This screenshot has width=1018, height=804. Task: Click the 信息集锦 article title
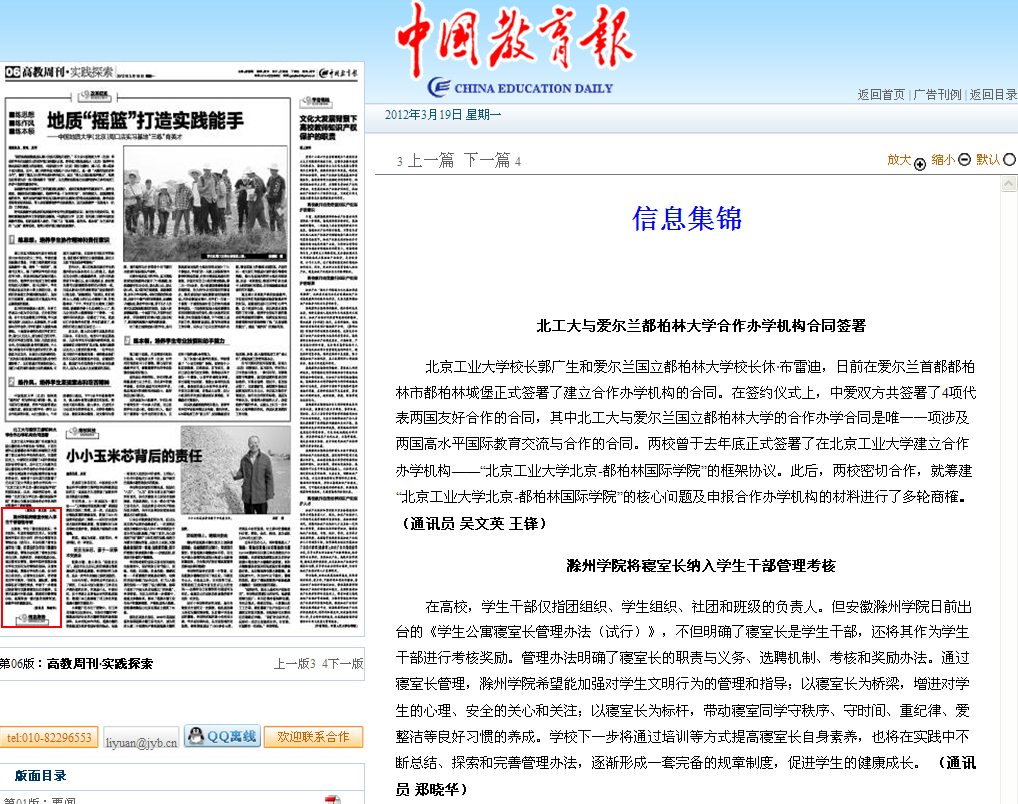(687, 218)
